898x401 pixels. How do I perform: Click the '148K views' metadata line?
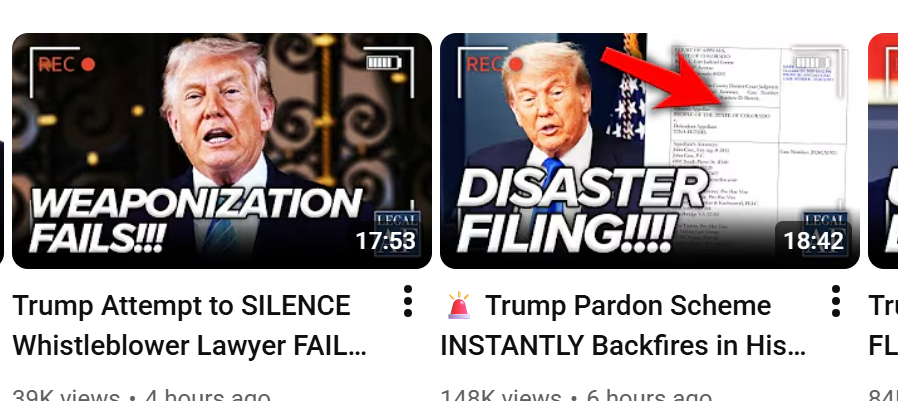point(576,395)
